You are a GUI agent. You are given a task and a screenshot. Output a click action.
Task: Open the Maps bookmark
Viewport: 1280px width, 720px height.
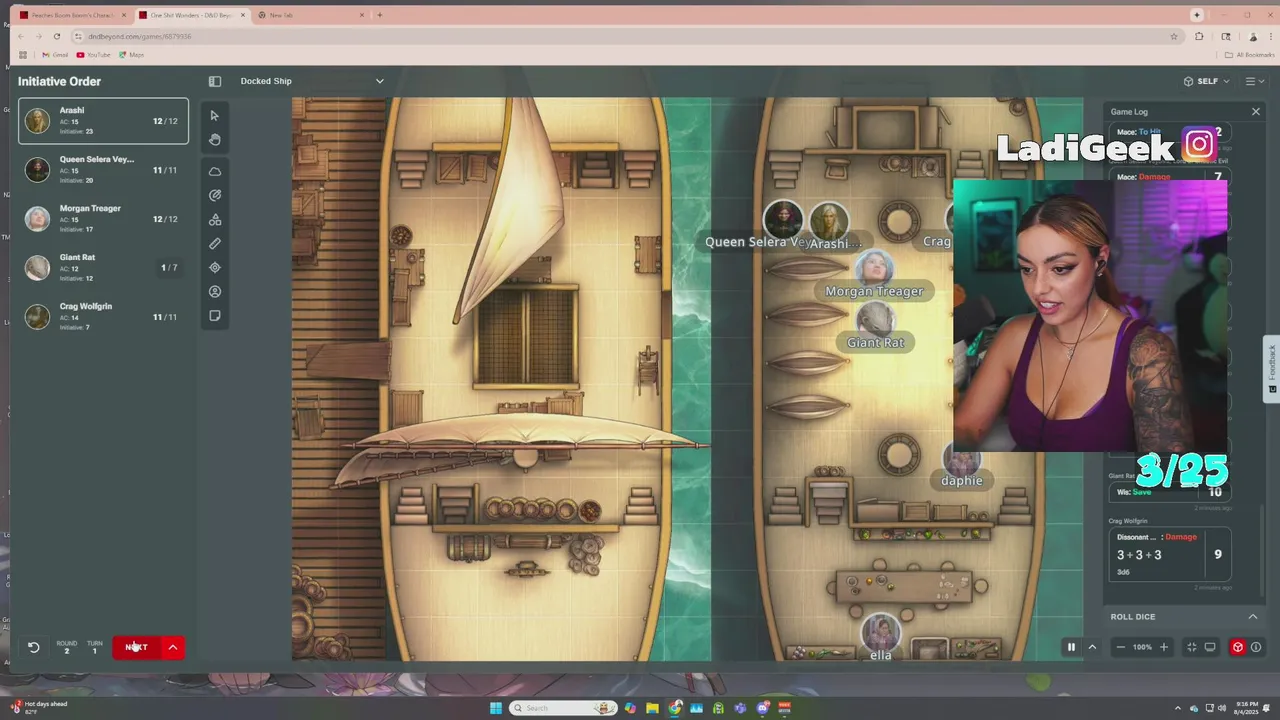[x=132, y=55]
